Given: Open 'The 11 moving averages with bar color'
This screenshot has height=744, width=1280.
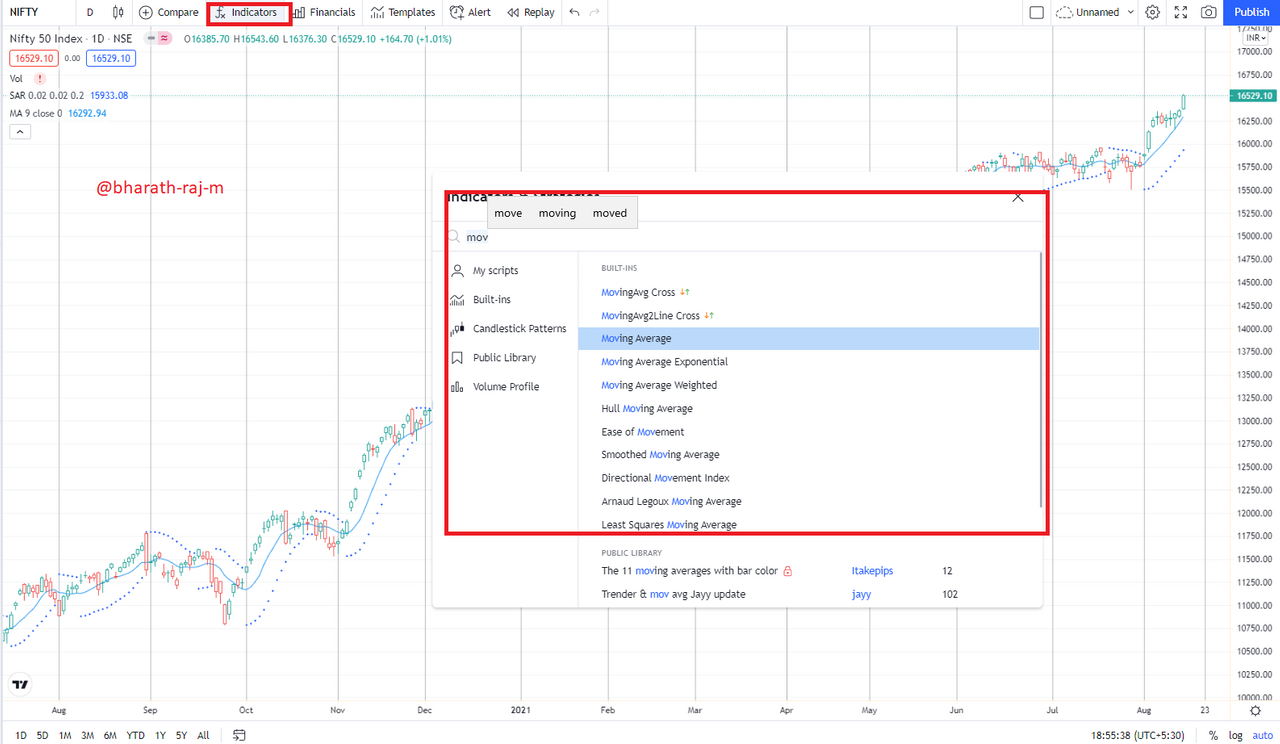Looking at the screenshot, I should click(689, 571).
